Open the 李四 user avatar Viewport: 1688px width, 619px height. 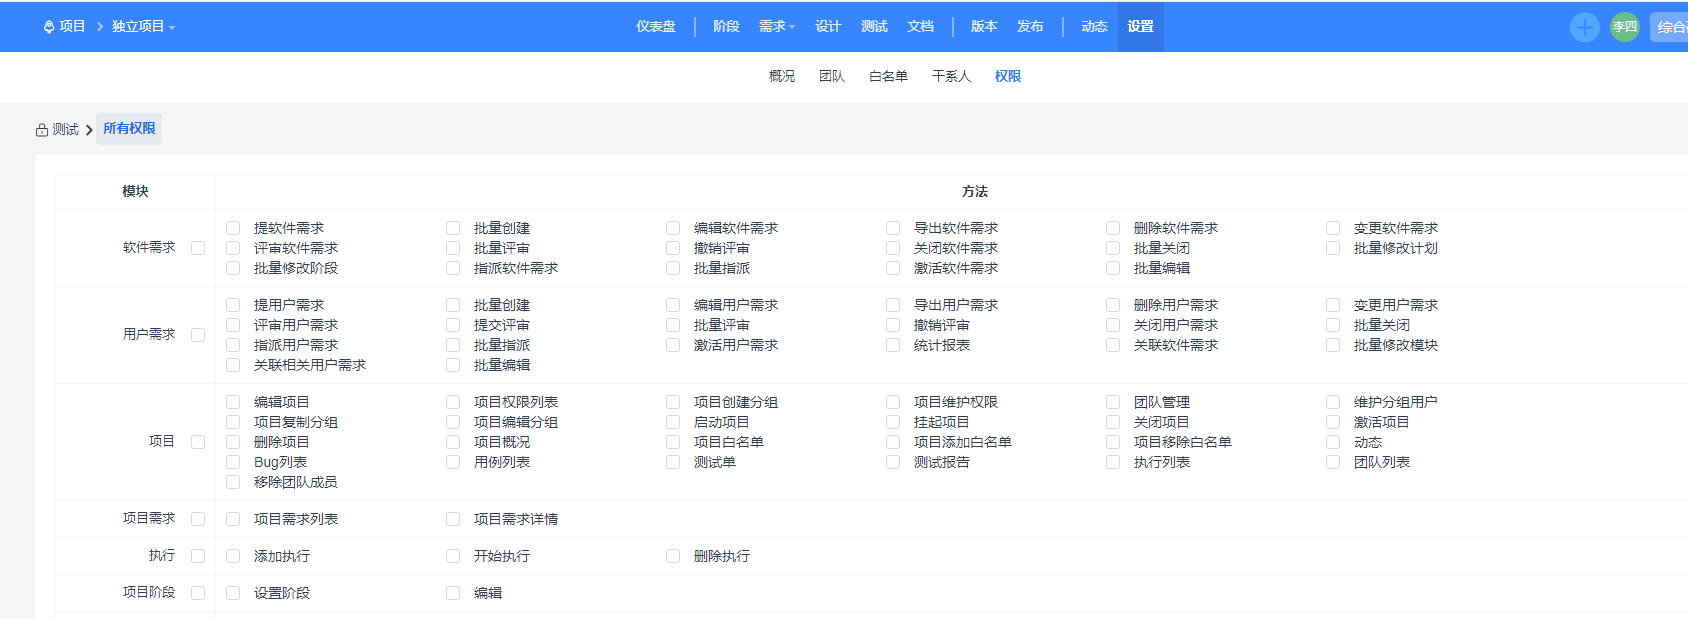[1625, 27]
